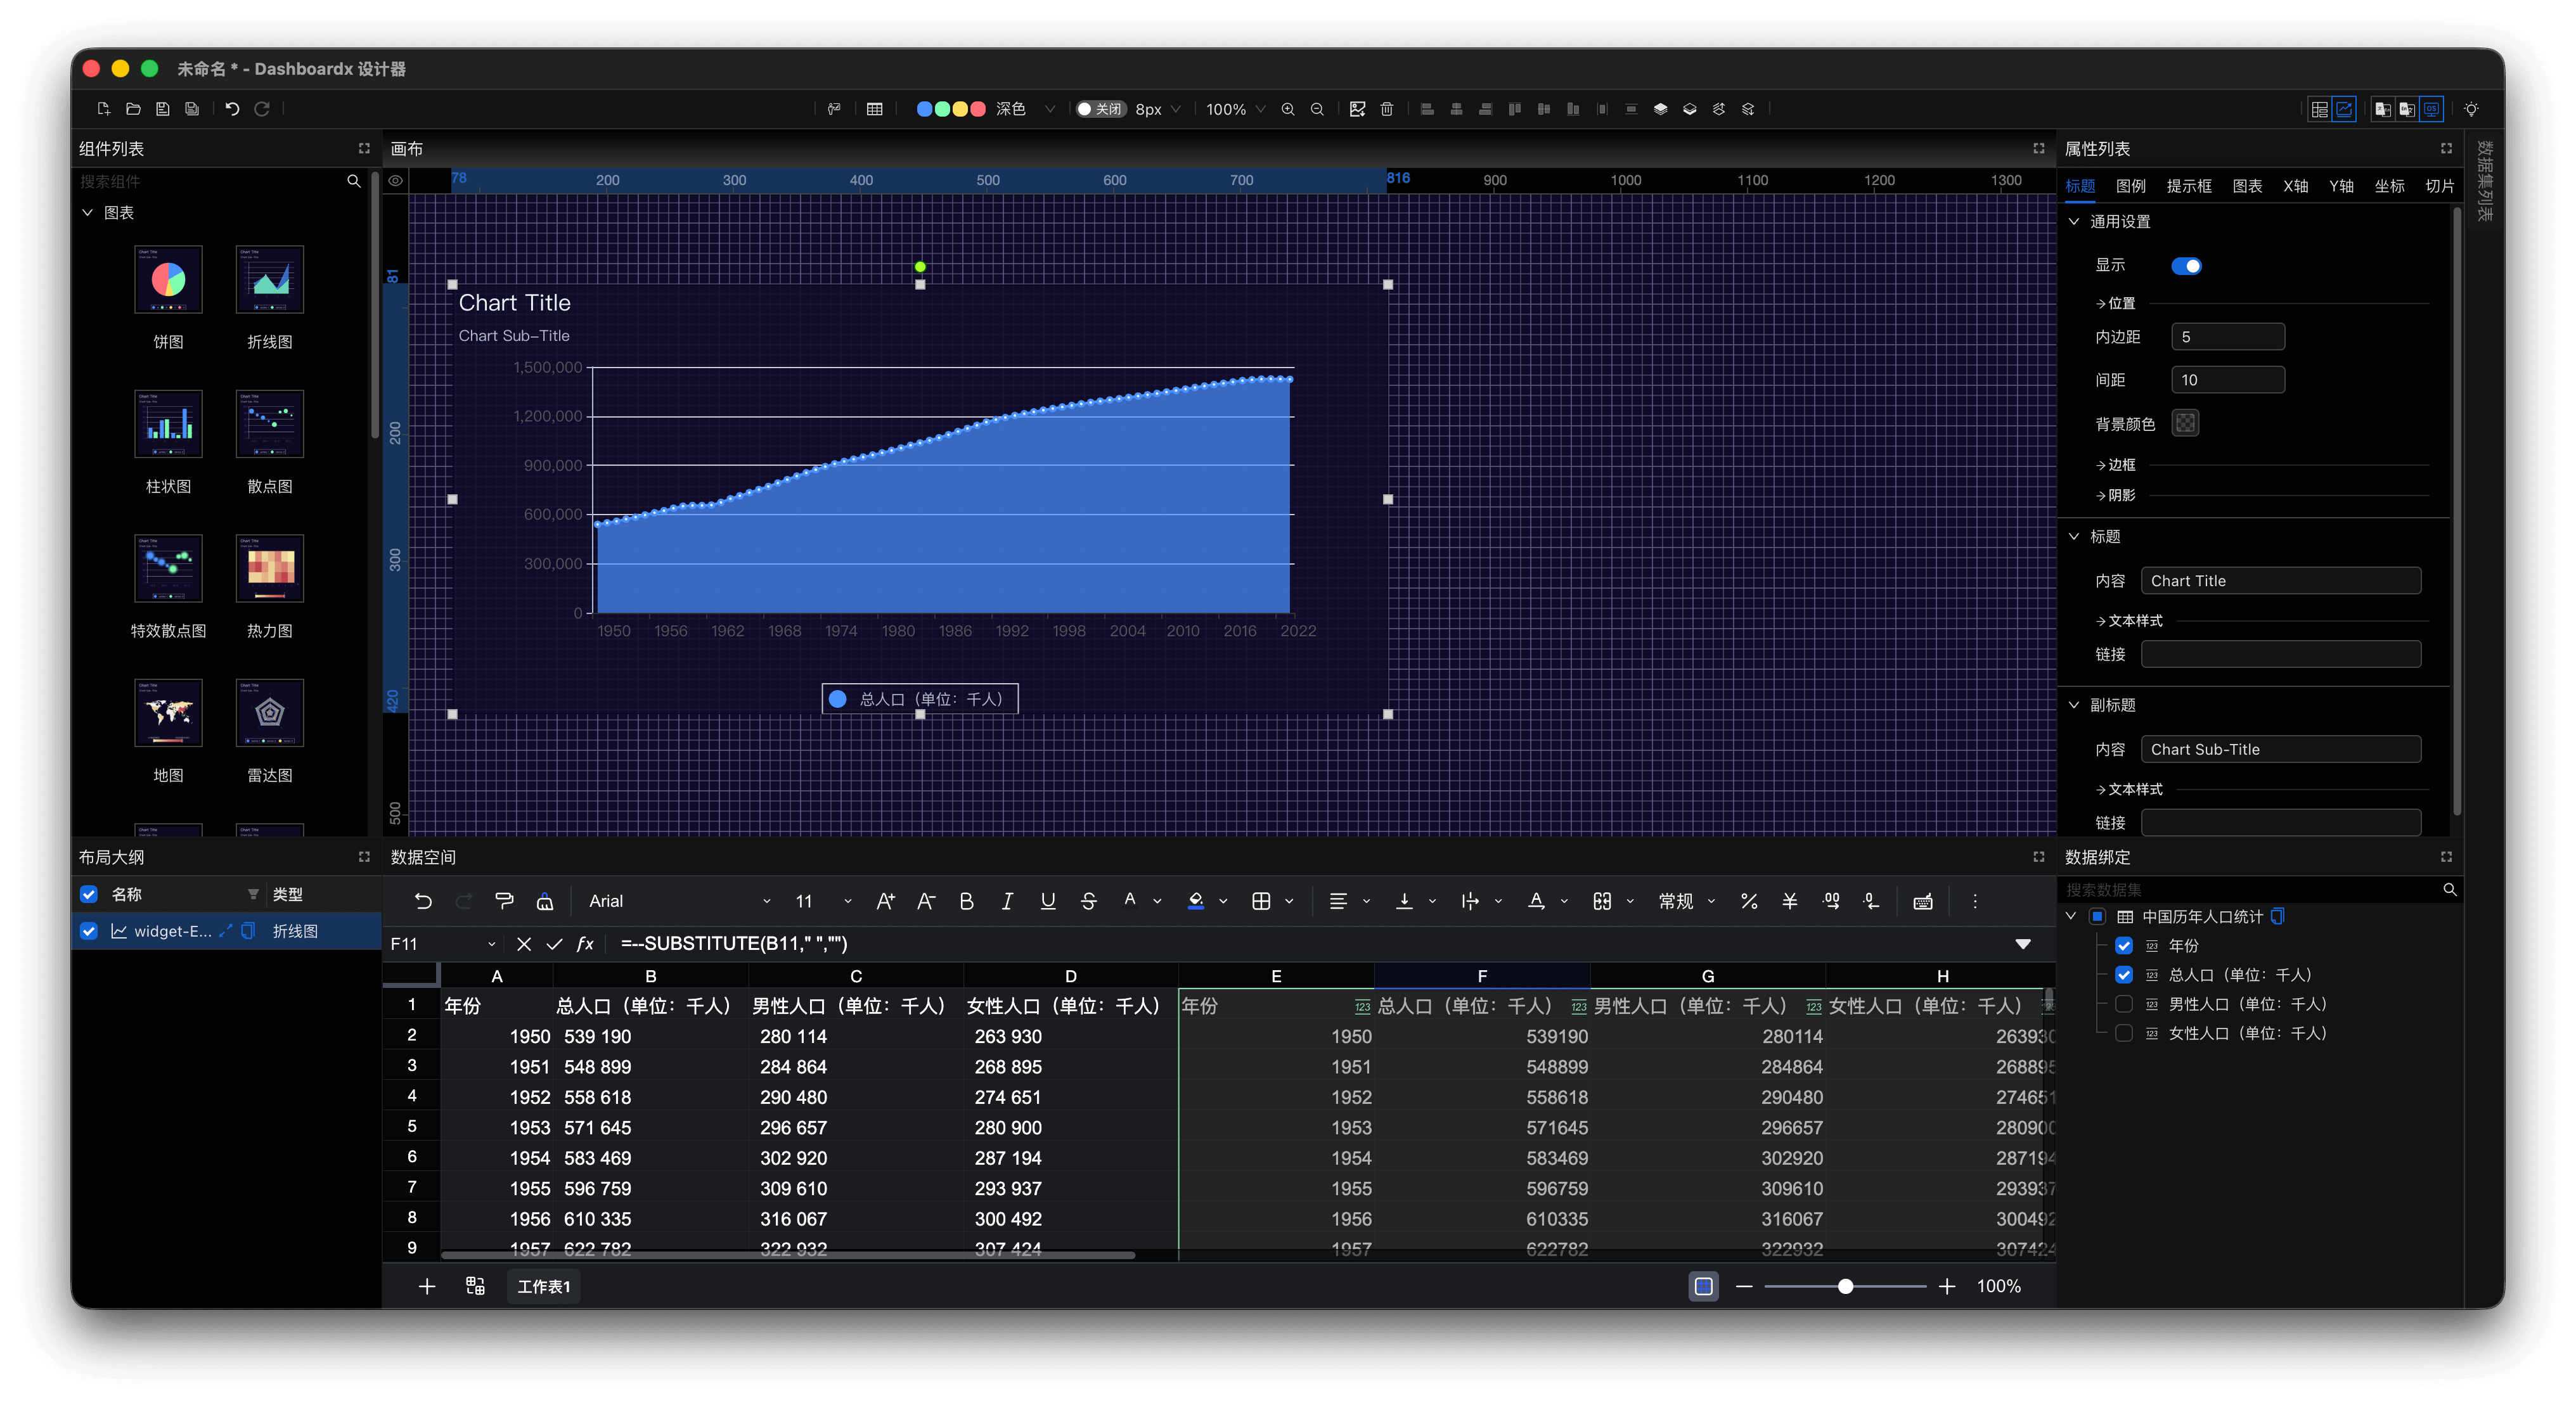Expand the 文本样式 link under 标题
The image size is (2576, 1403).
tap(2129, 621)
